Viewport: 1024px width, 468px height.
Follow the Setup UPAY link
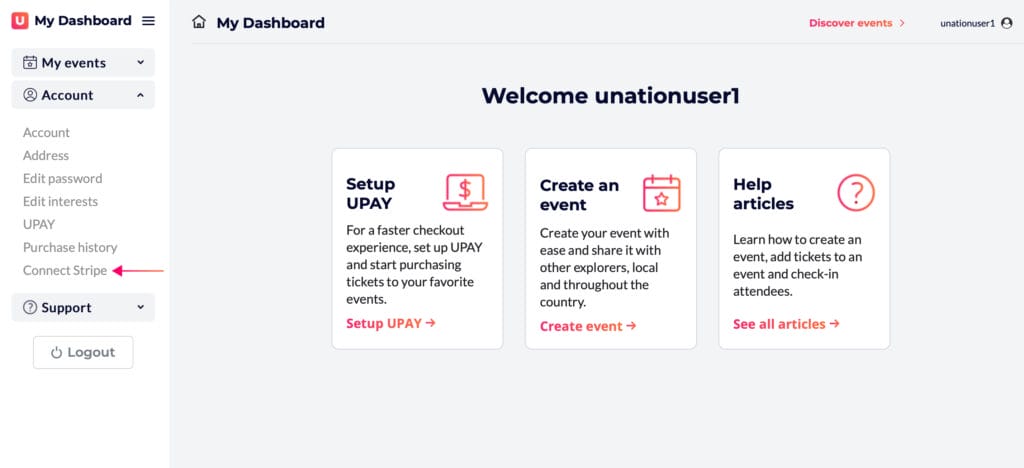[391, 323]
